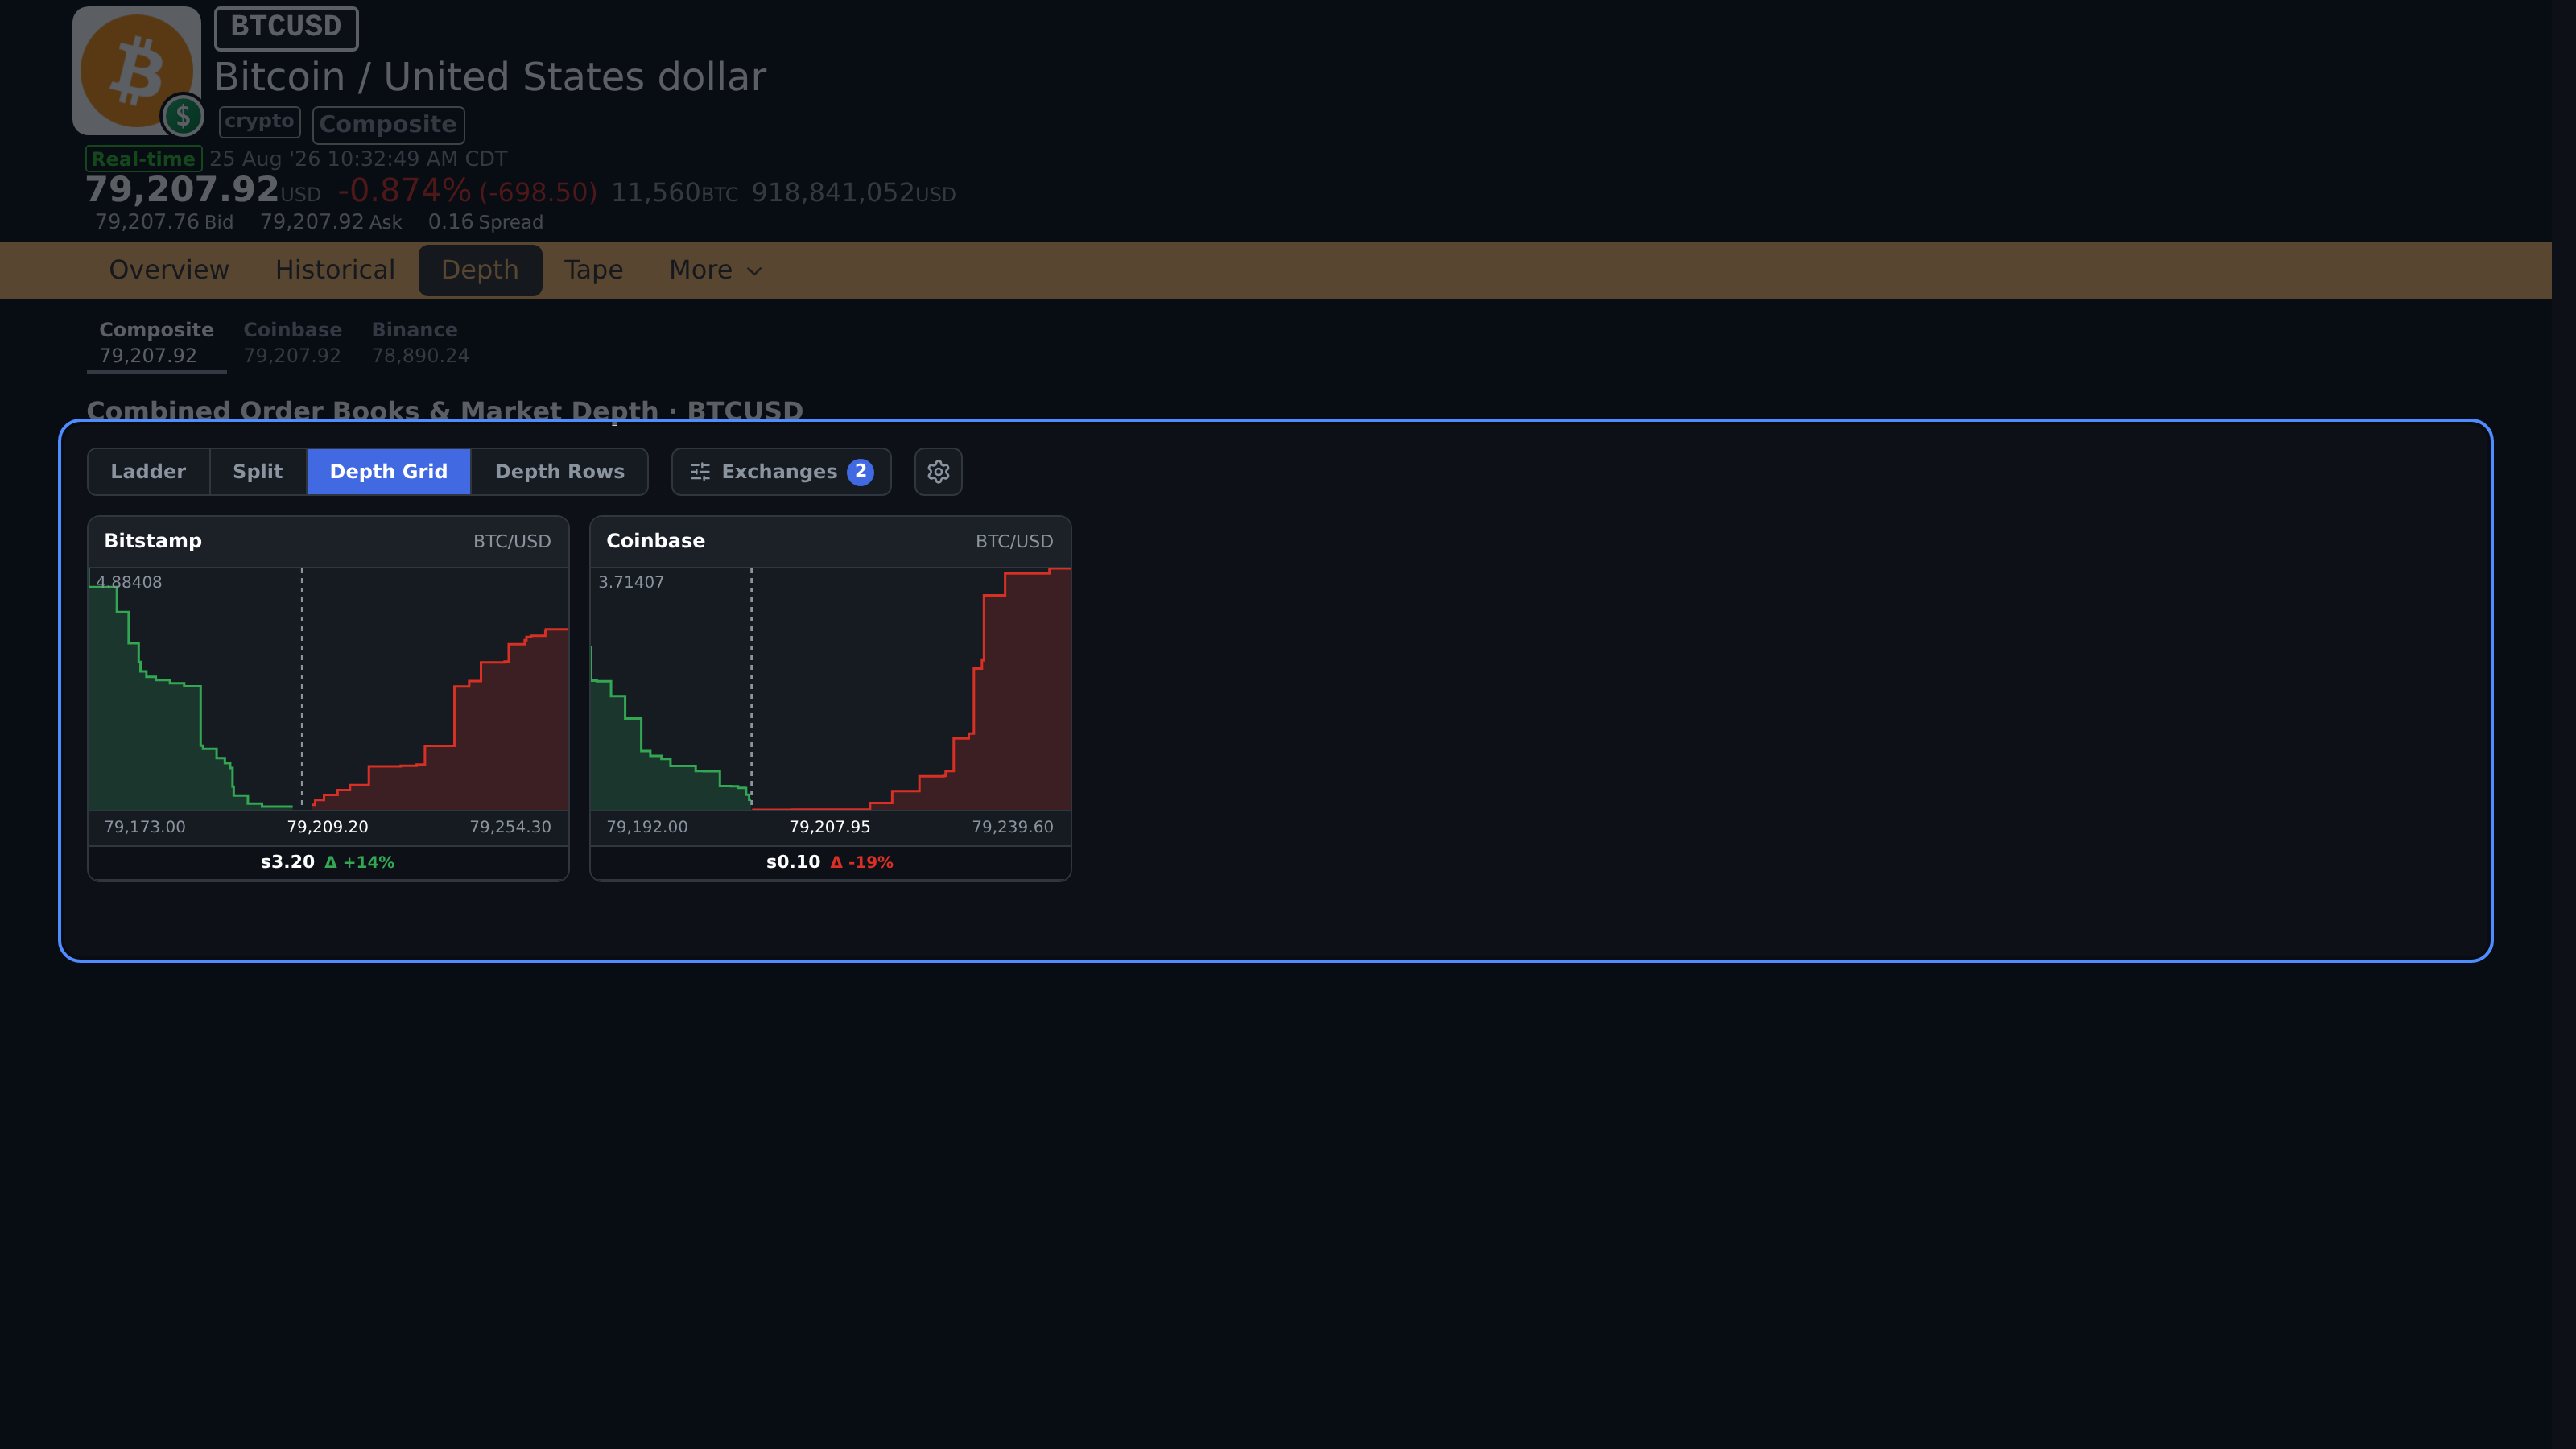Click Coinbase spread s0.10 value
This screenshot has height=1449, width=2576.
tap(793, 862)
